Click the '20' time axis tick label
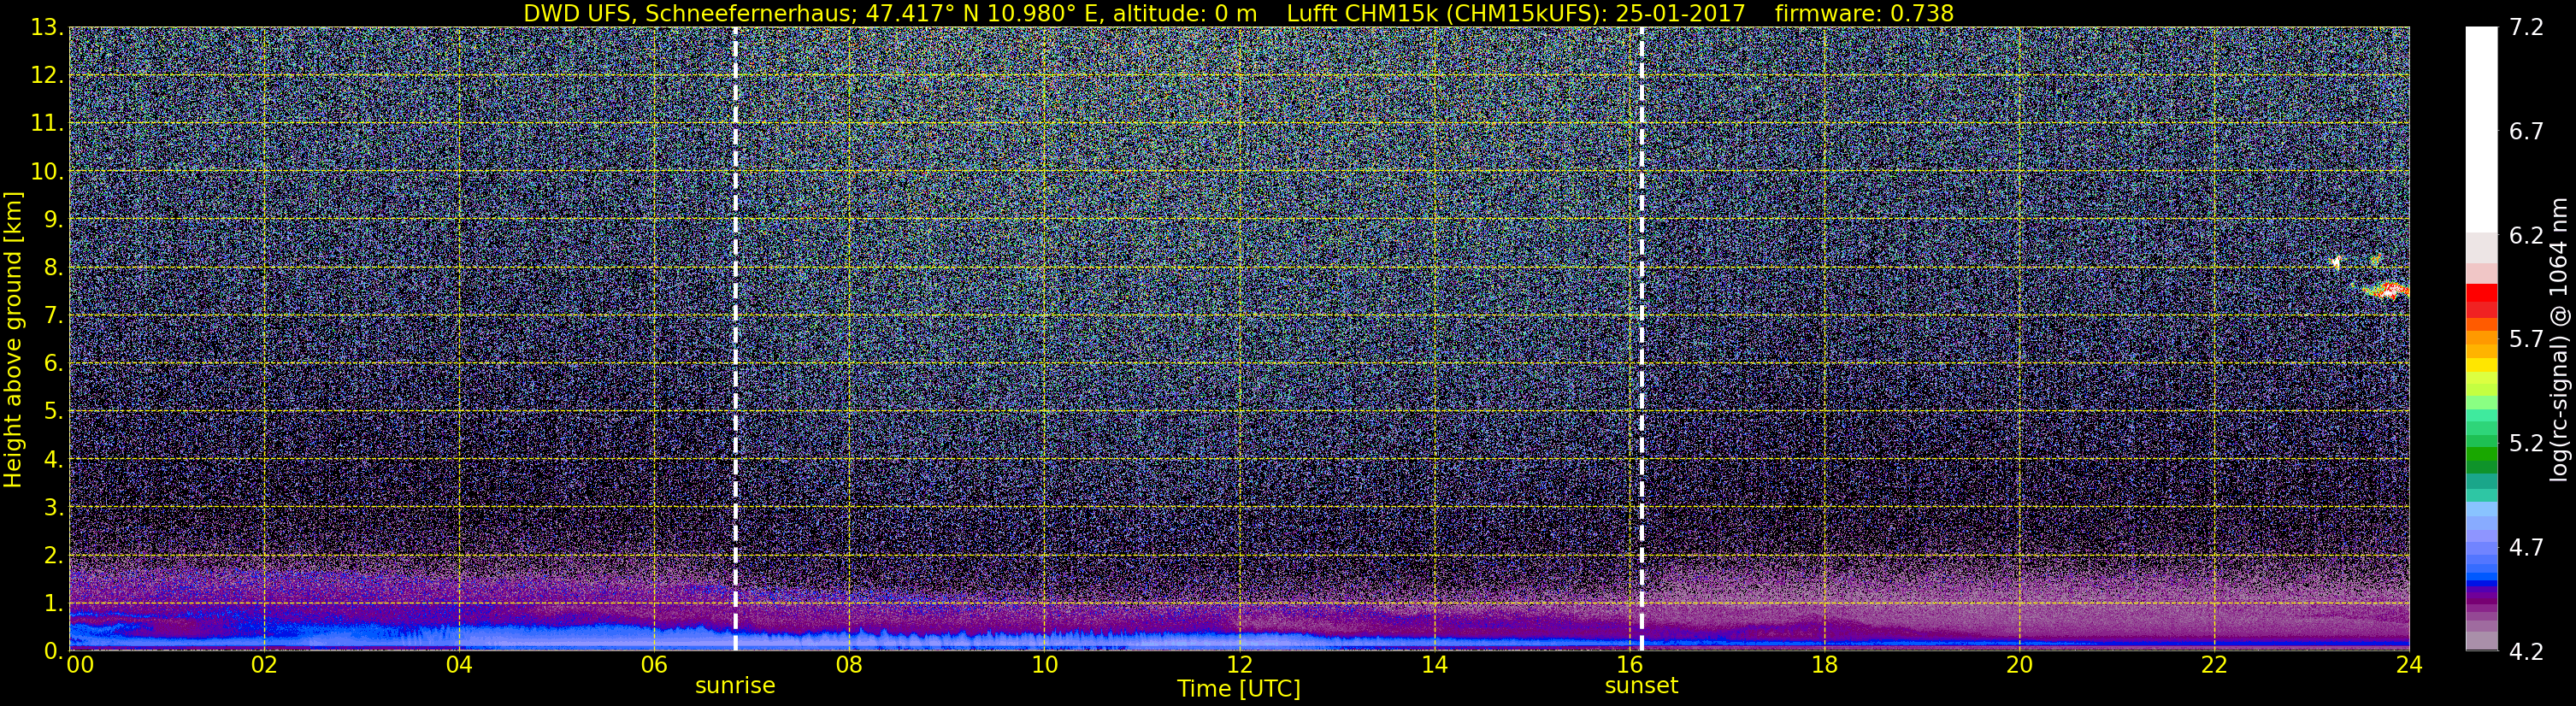 tap(2019, 665)
